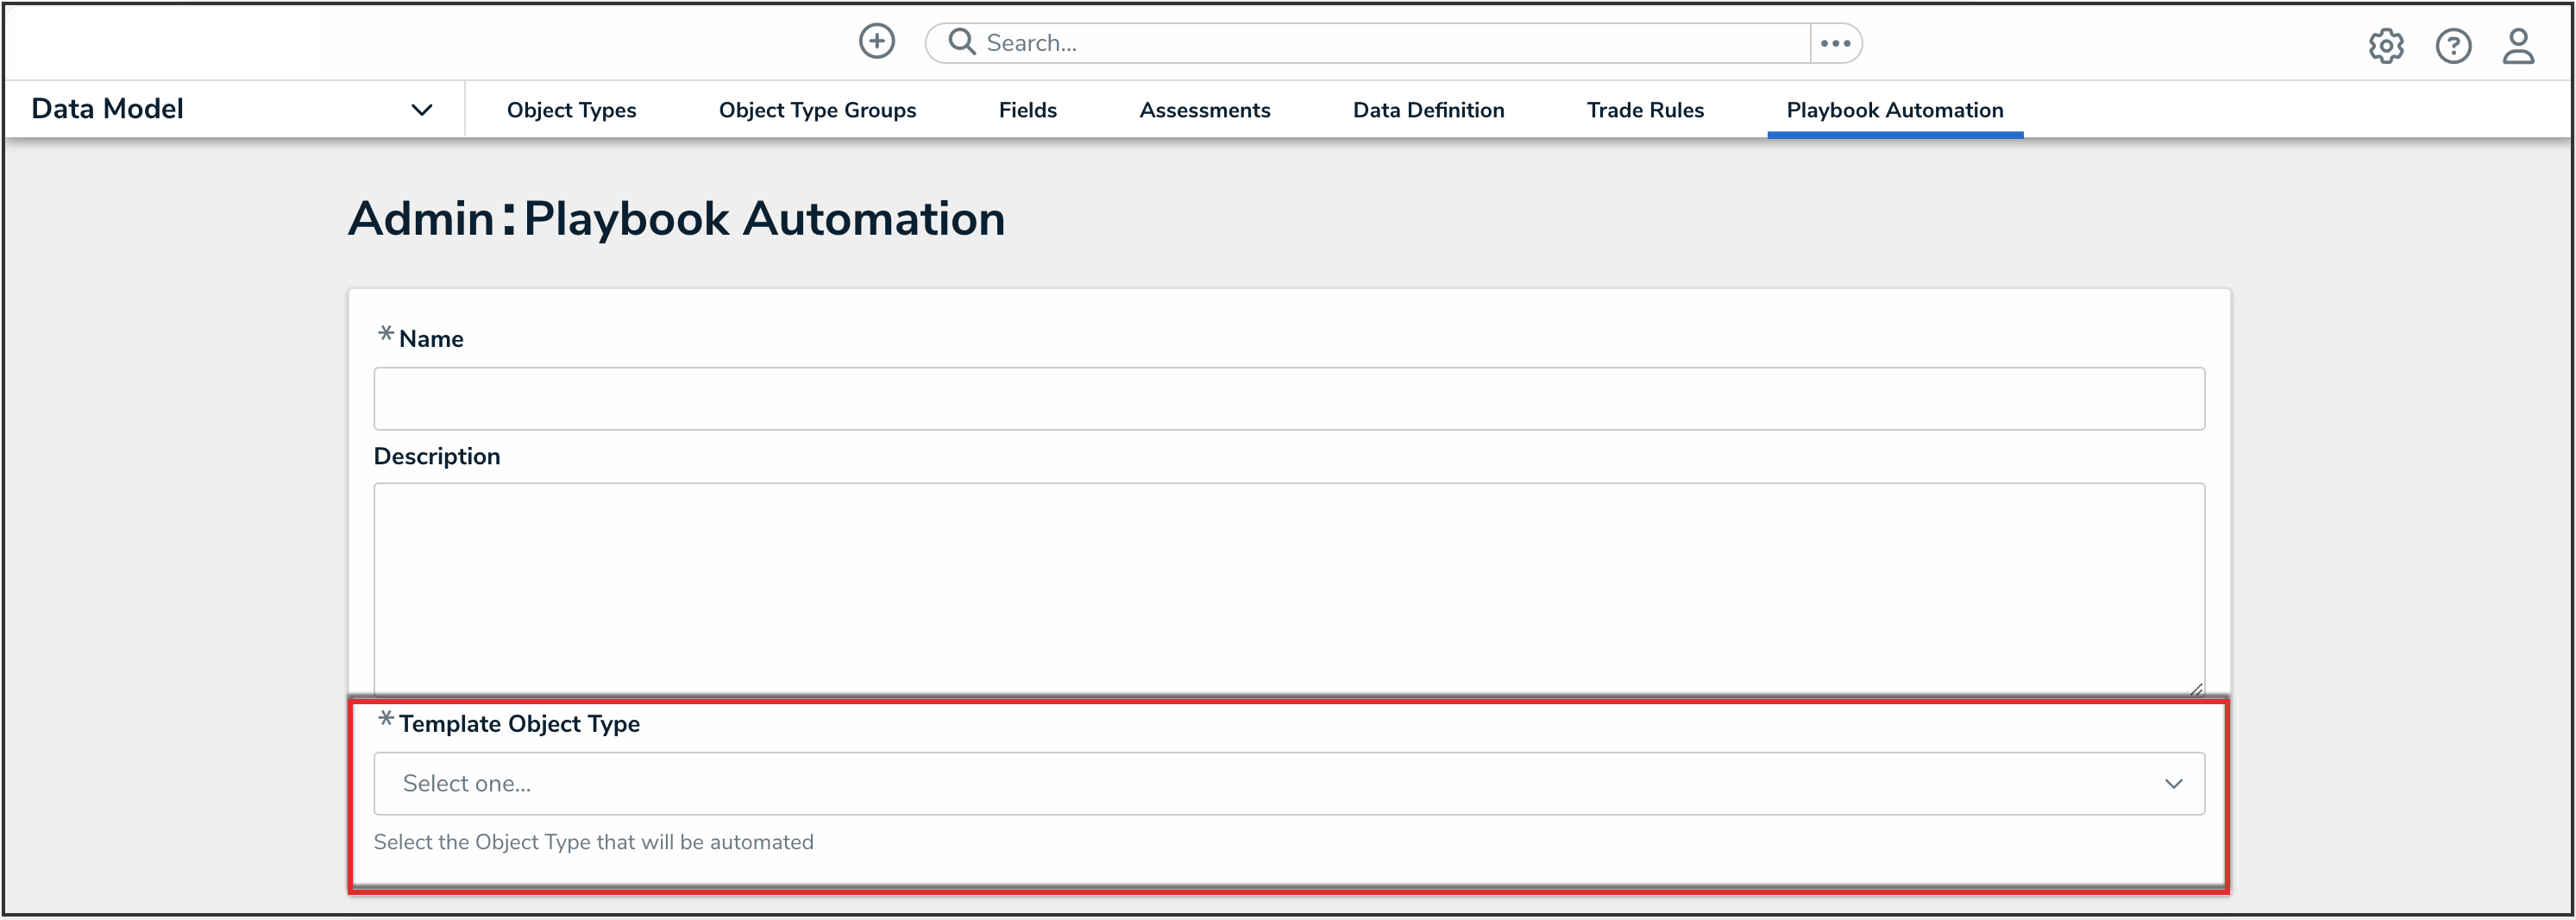This screenshot has height=920, width=2576.
Task: Click inside the Description text area
Action: pyautogui.click(x=1288, y=588)
